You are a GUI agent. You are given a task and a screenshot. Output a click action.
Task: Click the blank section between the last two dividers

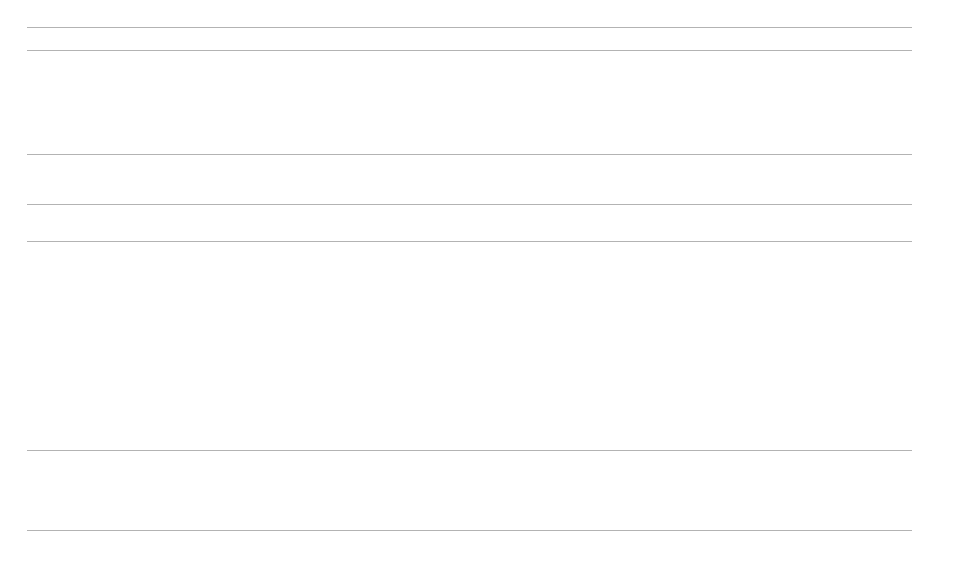pyautogui.click(x=469, y=490)
